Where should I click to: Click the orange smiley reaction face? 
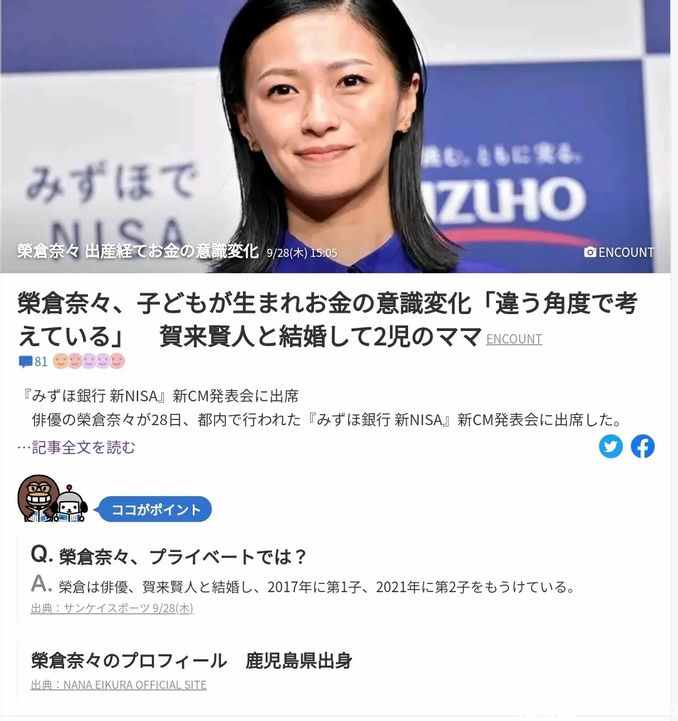click(x=60, y=361)
